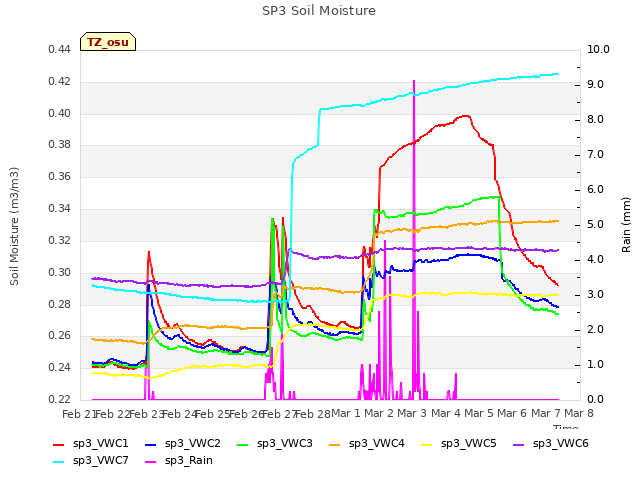The image size is (640, 480).
Task: Select sp3_VWC1 legend entry
Action: click(x=91, y=443)
